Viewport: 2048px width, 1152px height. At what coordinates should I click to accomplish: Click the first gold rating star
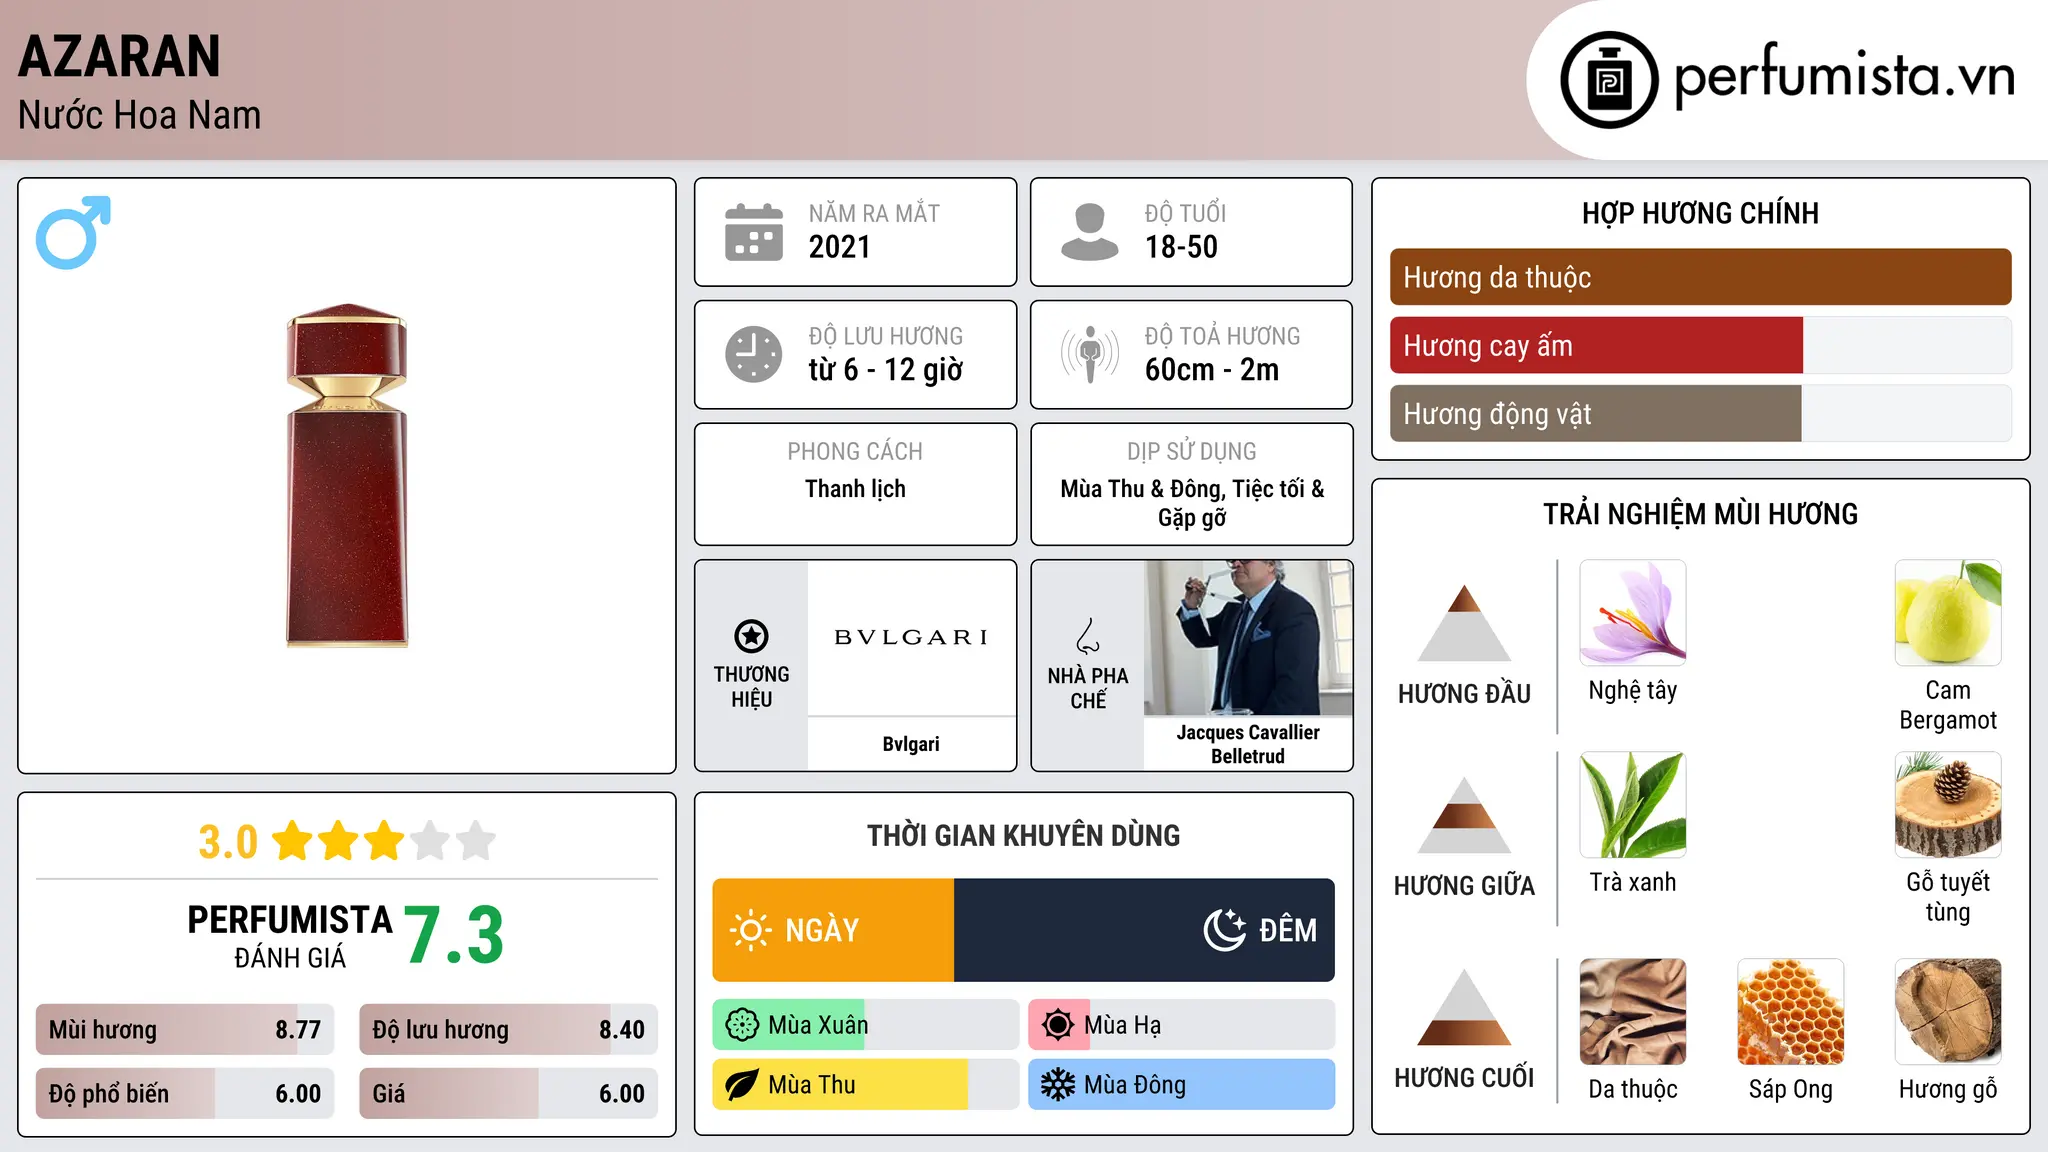[293, 841]
